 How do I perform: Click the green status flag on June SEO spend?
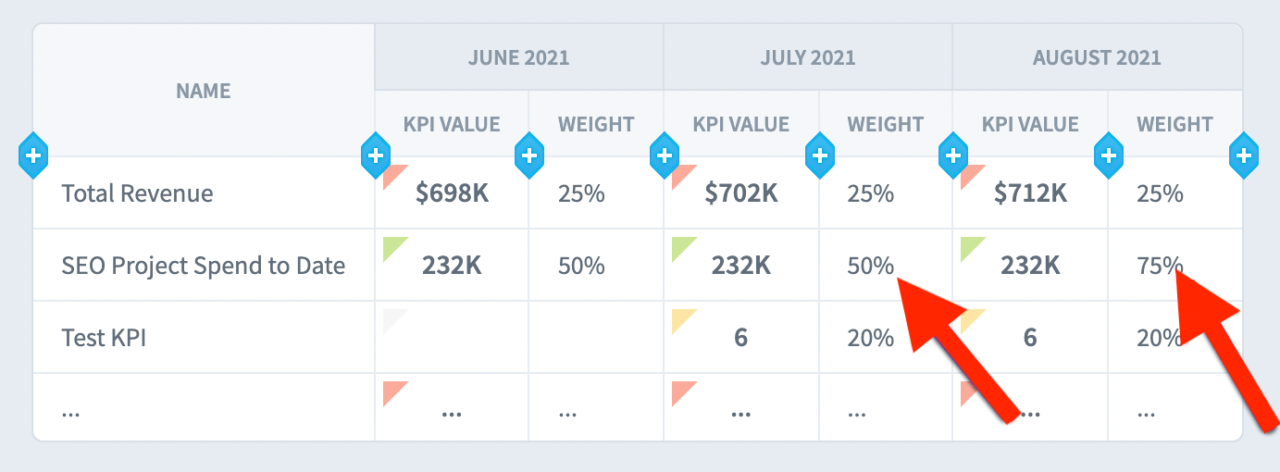[393, 247]
